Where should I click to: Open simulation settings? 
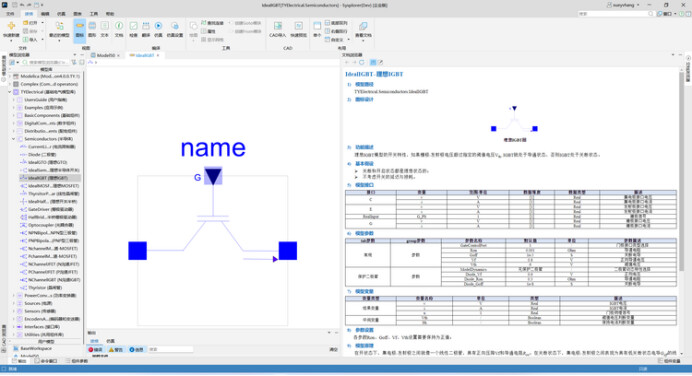175,29
